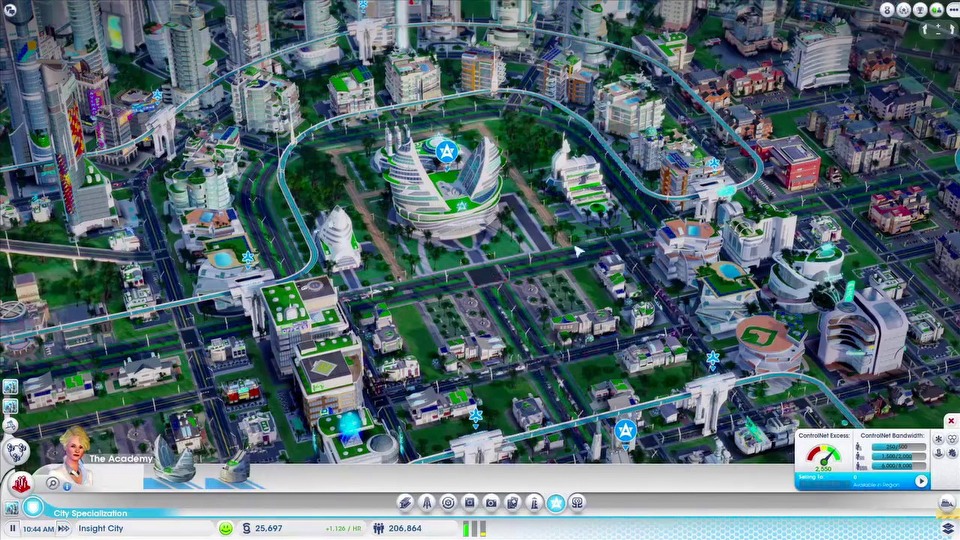Click the fast-forward speed arrows
960x540 pixels.
tap(64, 528)
